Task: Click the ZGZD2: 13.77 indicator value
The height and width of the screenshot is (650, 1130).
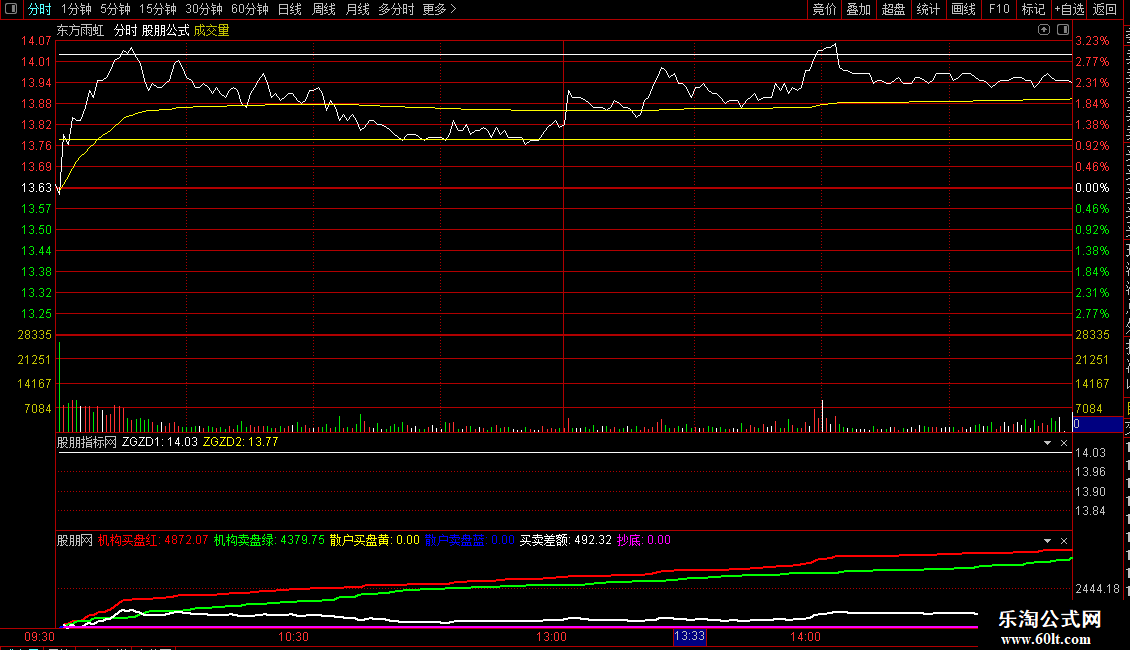Action: tap(240, 442)
